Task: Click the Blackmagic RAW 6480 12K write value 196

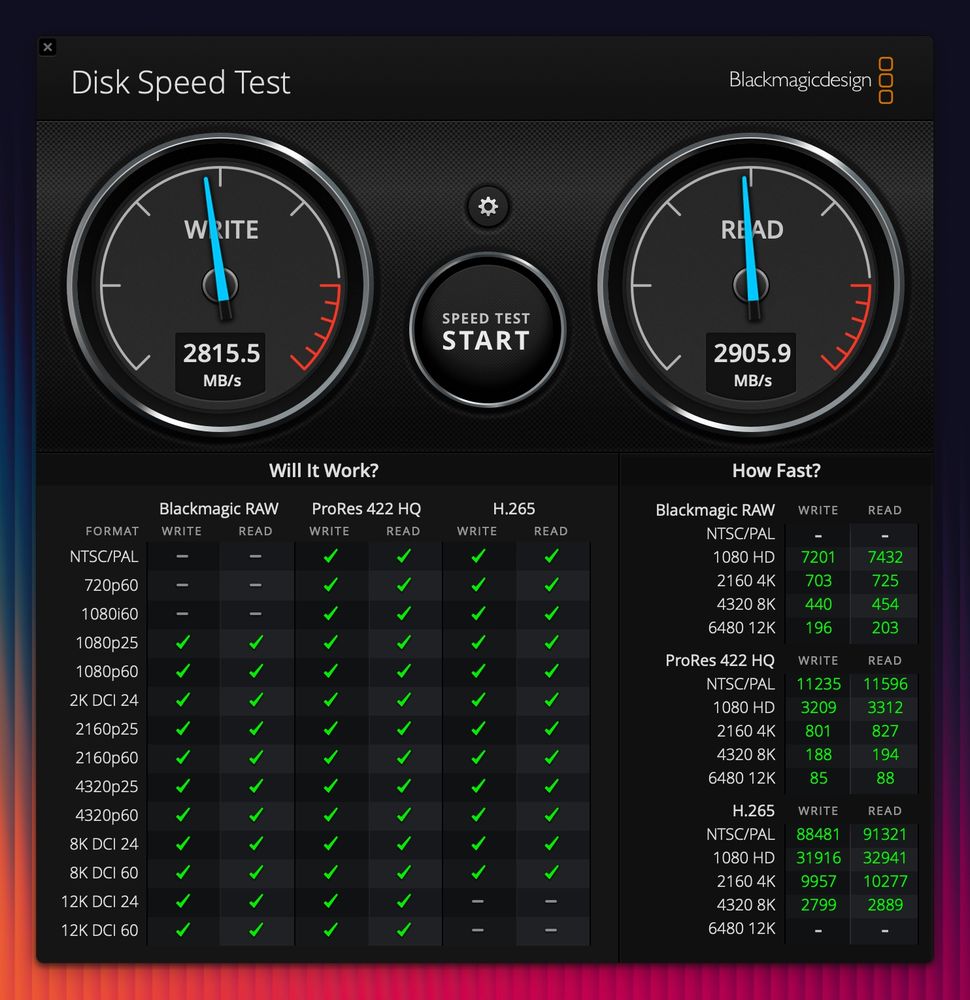Action: 818,628
